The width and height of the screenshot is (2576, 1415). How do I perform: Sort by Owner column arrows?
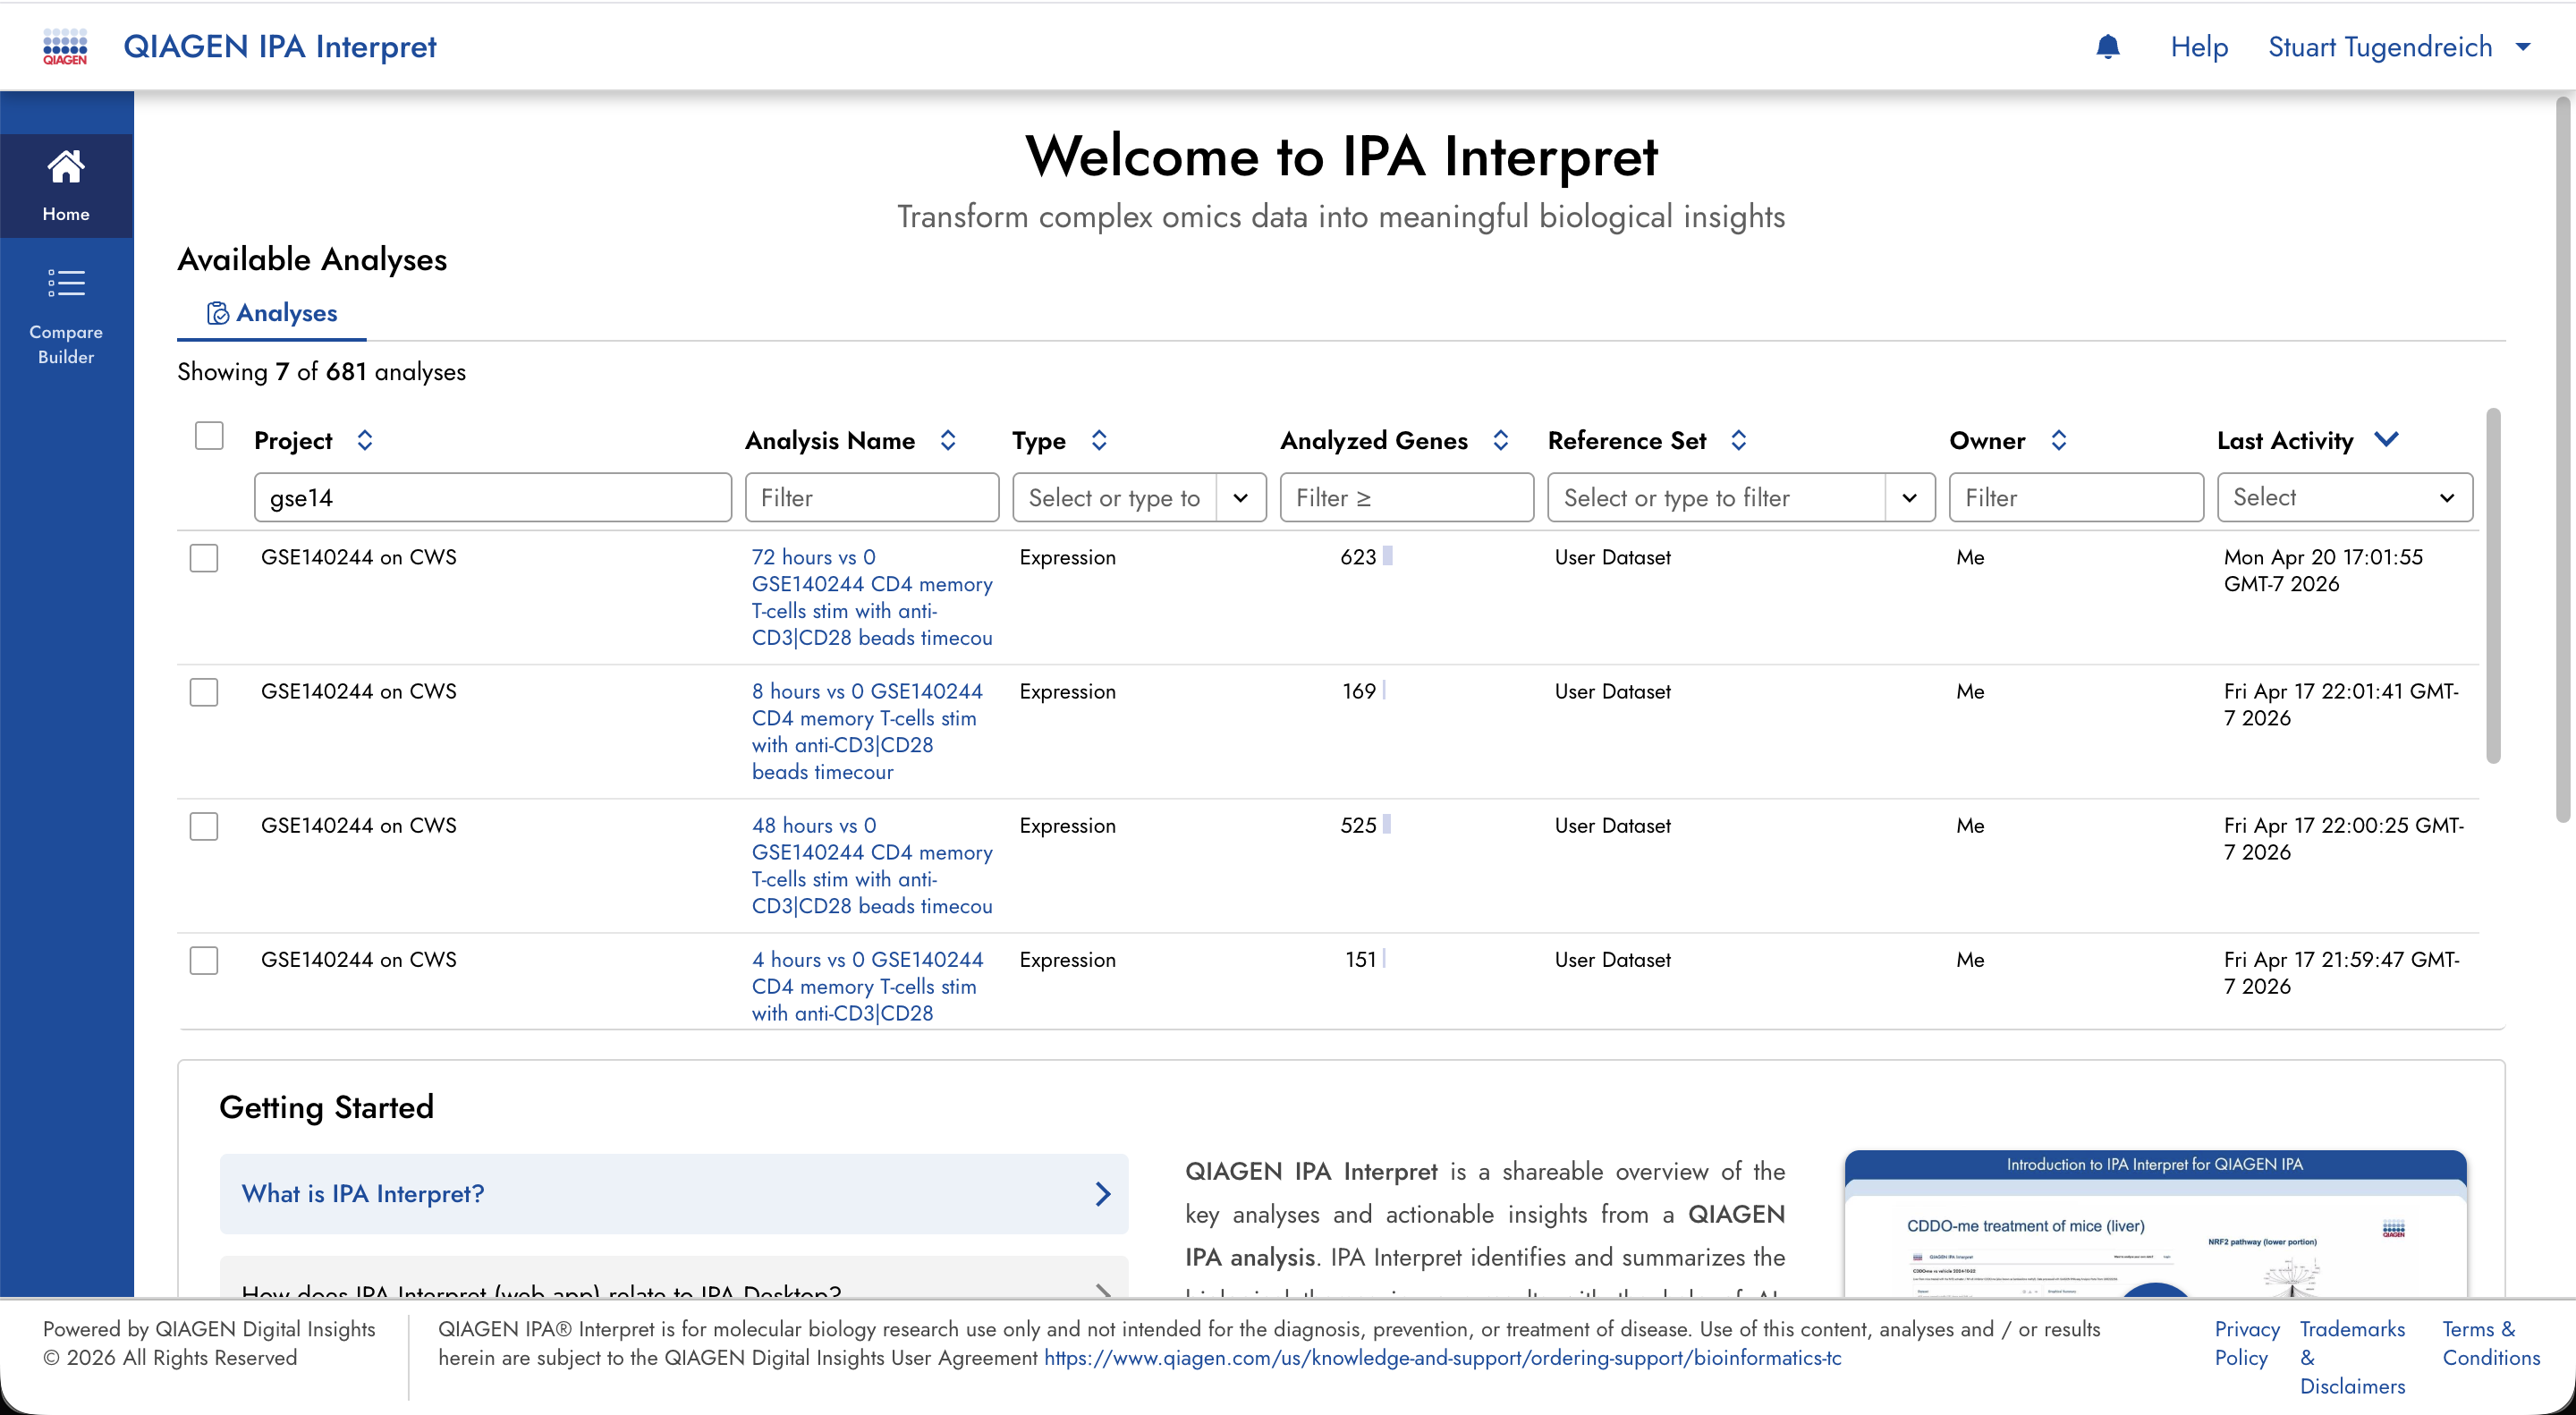click(x=2059, y=440)
